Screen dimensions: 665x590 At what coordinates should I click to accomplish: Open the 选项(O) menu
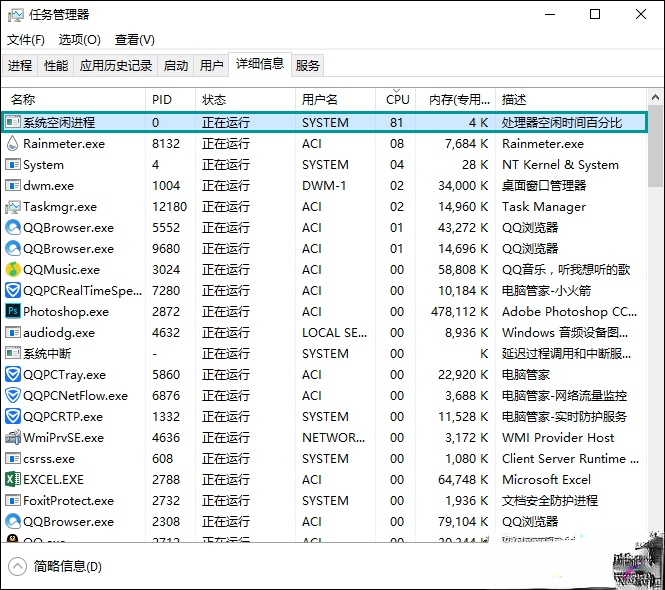pyautogui.click(x=80, y=40)
